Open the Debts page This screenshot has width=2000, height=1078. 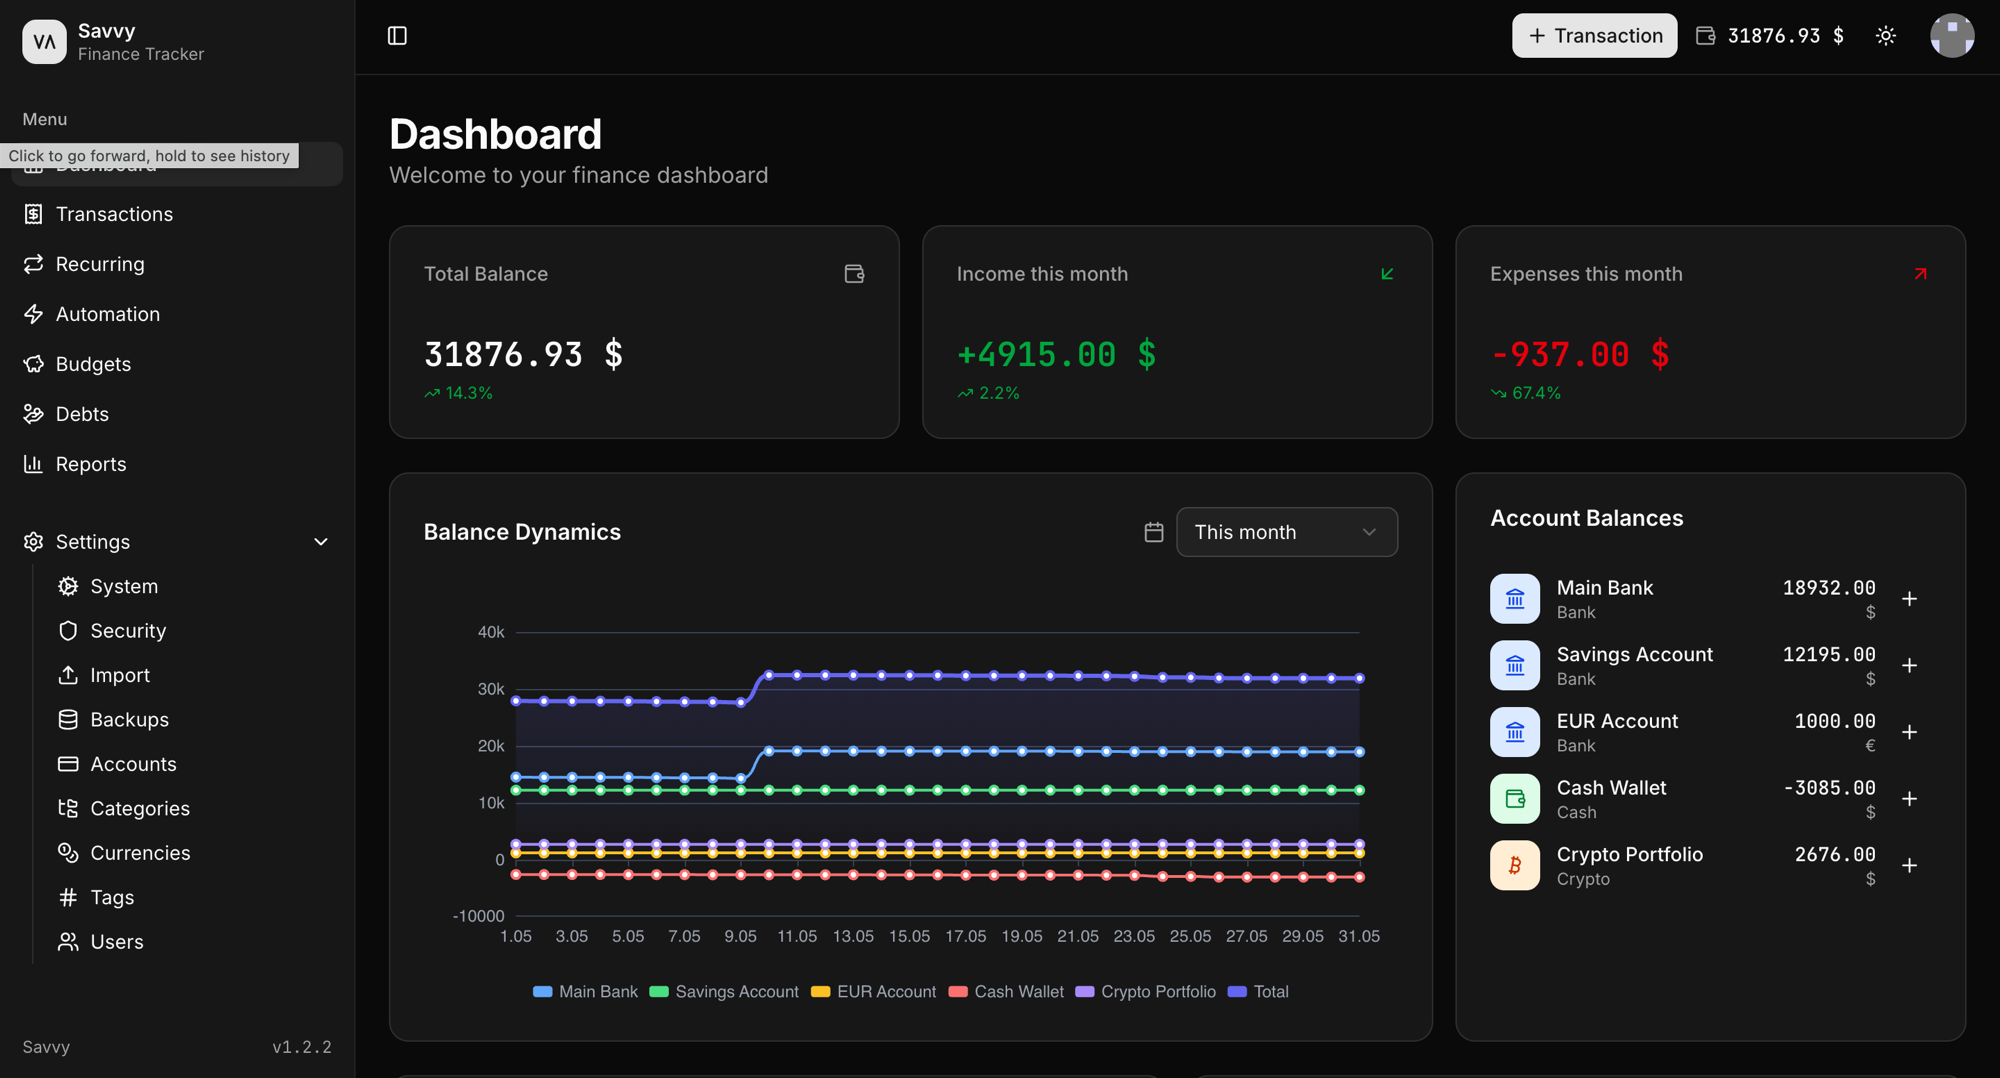(177, 414)
